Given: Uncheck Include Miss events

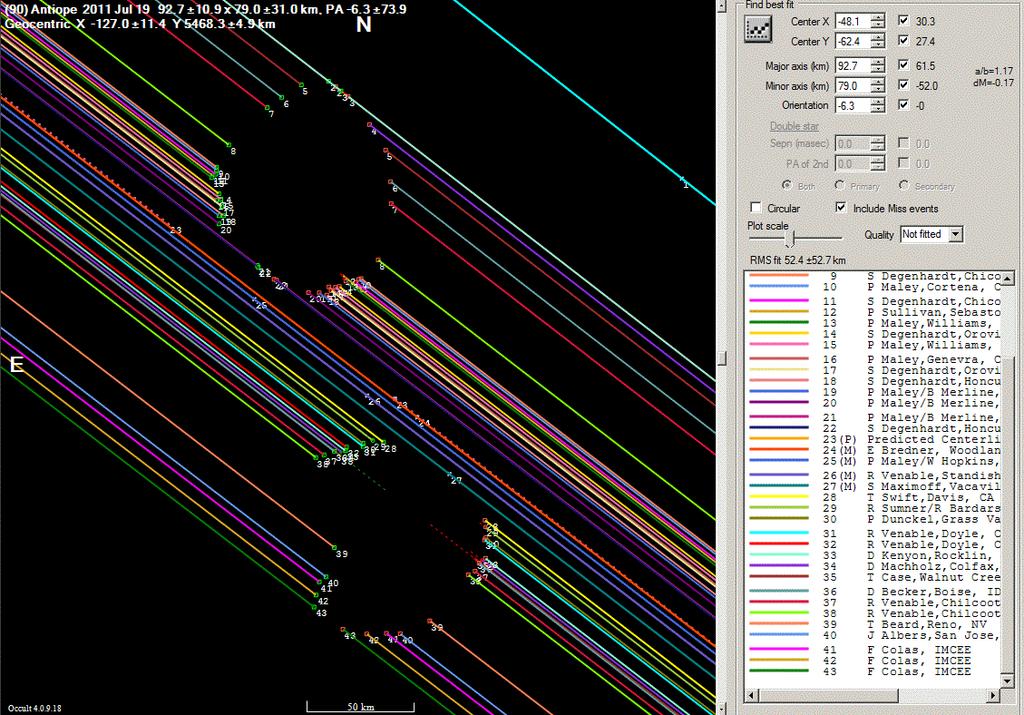Looking at the screenshot, I should [841, 208].
